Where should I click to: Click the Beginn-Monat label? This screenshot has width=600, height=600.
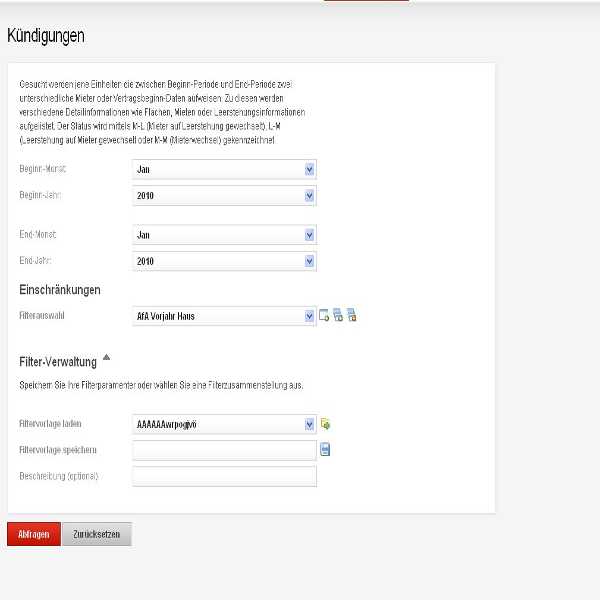click(42, 169)
